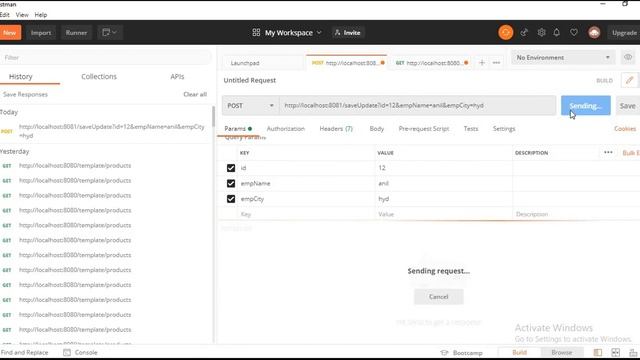
Task: Click the new window icon button
Action: (x=110, y=32)
